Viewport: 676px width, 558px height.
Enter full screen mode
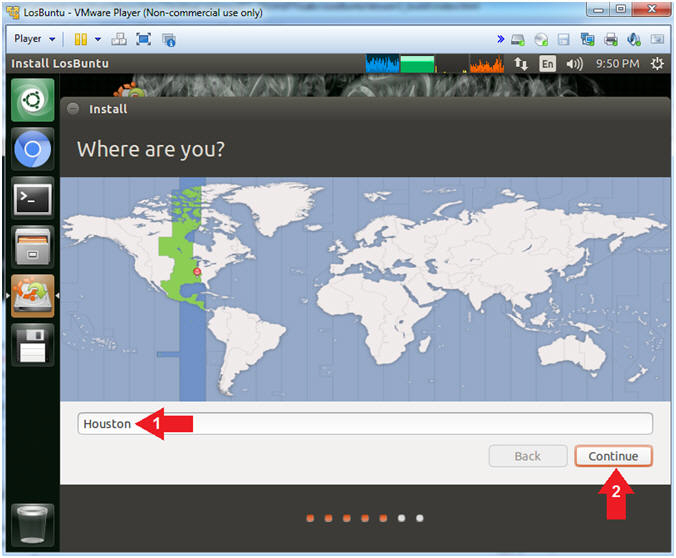point(144,39)
